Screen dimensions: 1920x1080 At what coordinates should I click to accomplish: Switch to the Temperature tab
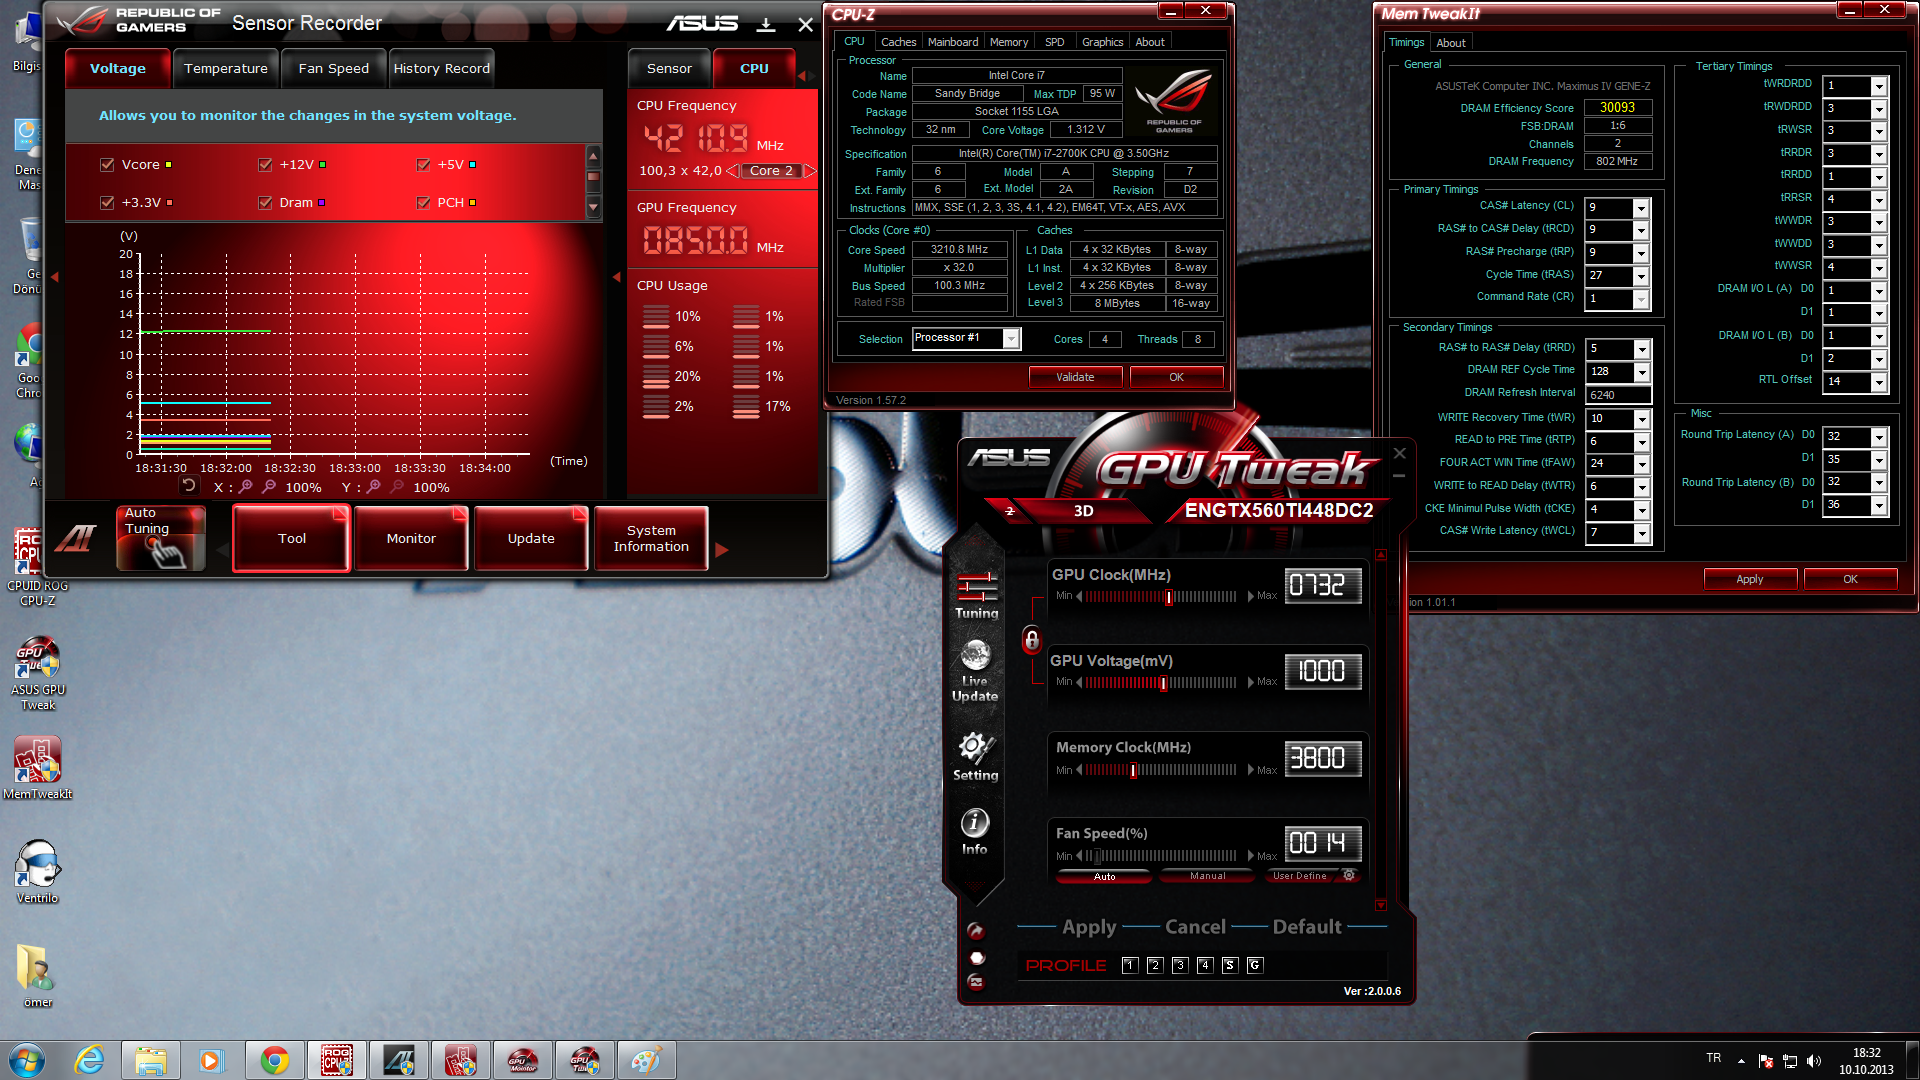(226, 69)
